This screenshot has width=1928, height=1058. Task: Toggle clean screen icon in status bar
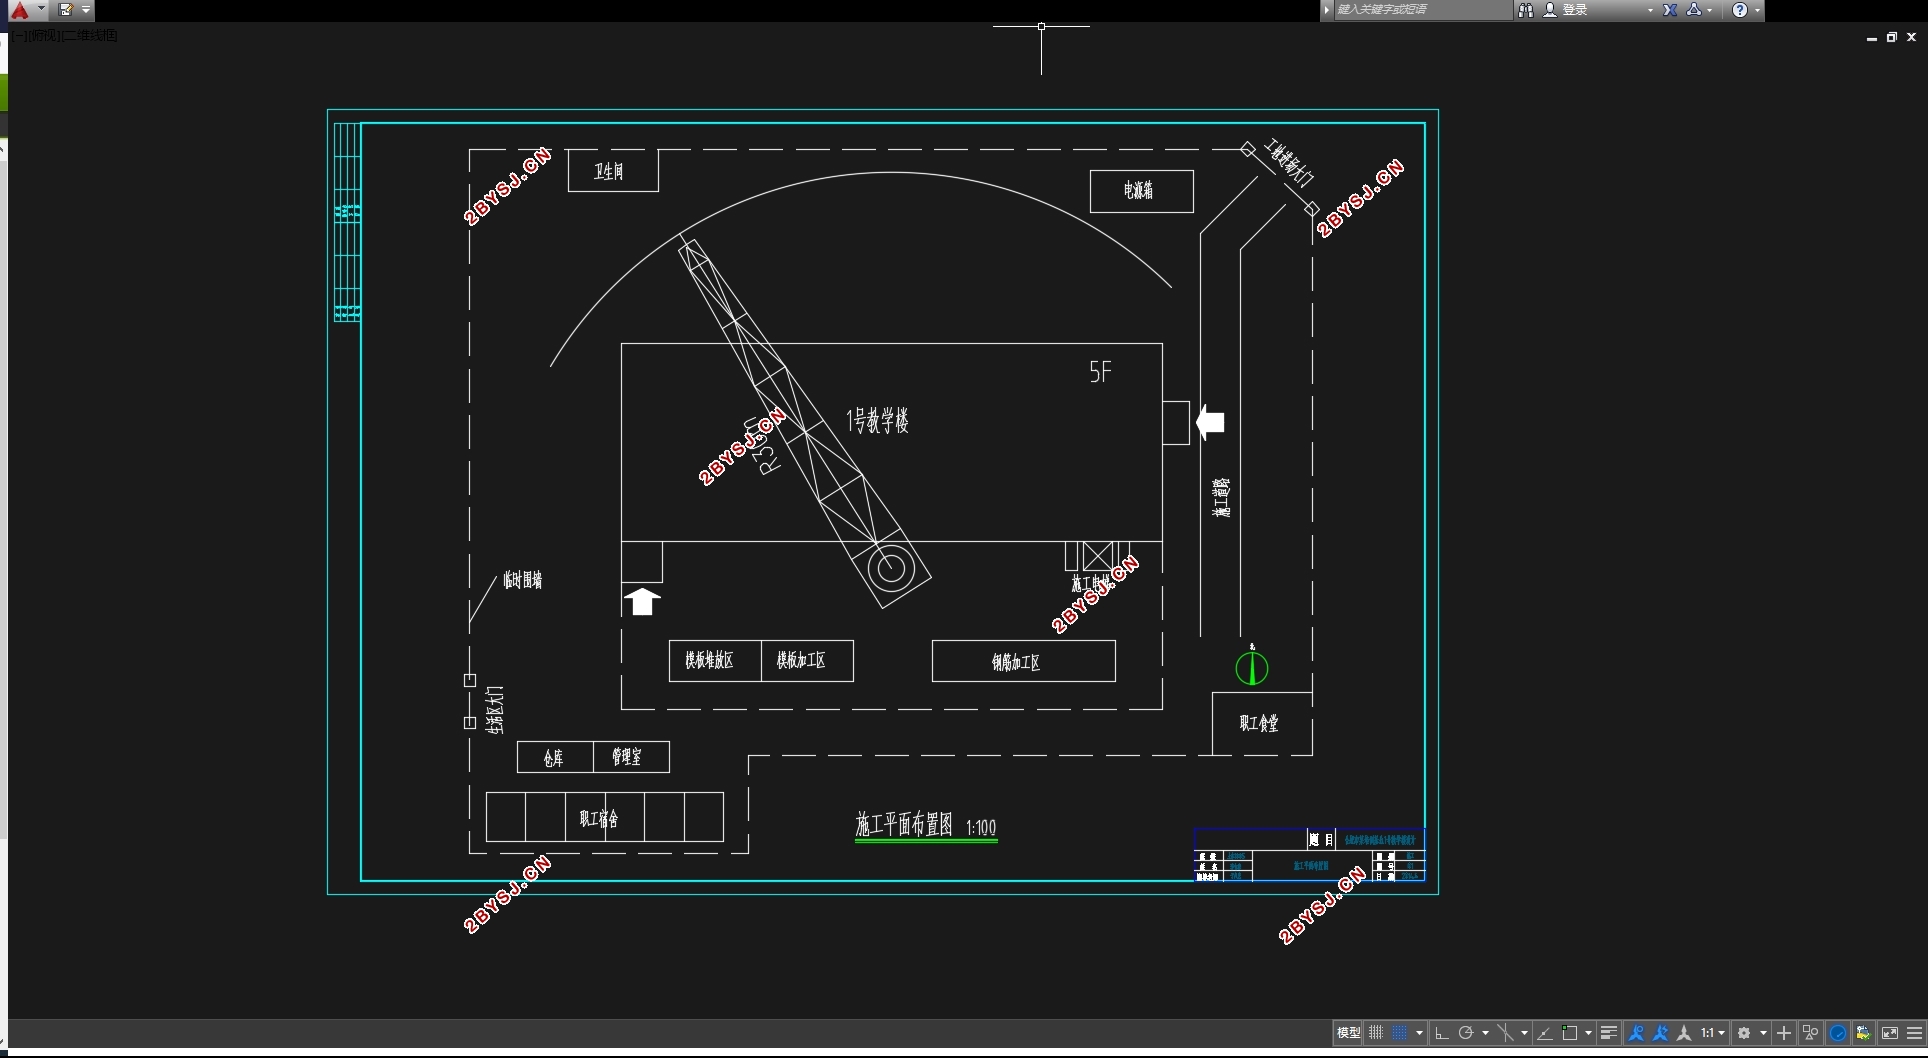click(1890, 1033)
